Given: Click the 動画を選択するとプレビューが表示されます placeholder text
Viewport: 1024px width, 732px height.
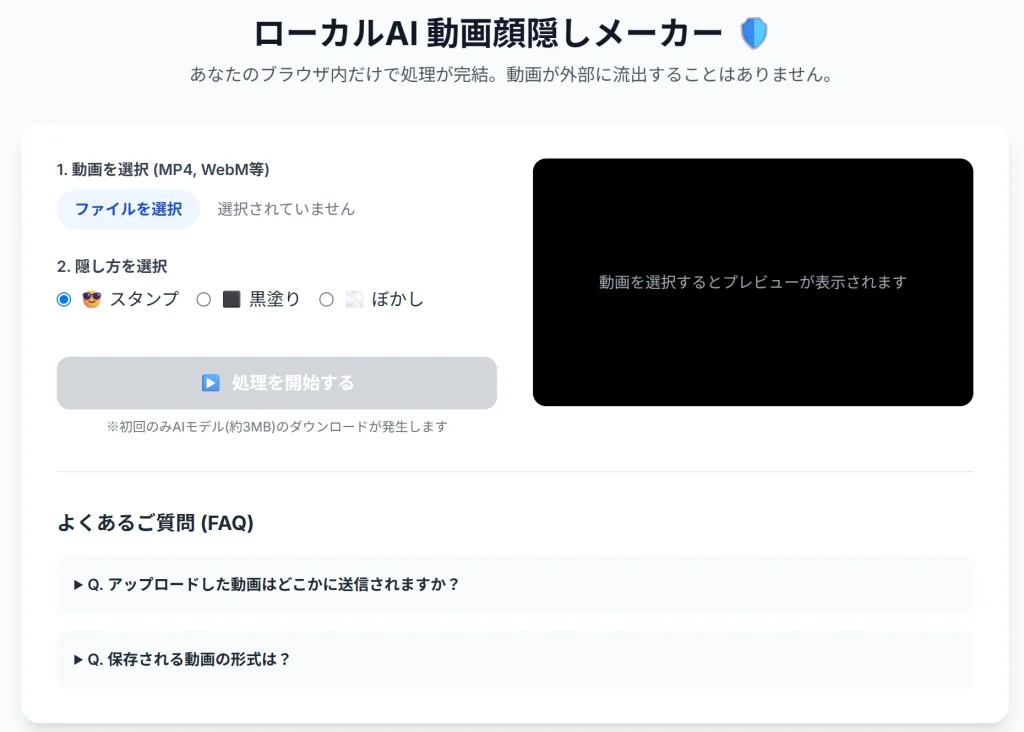Looking at the screenshot, I should 753,282.
